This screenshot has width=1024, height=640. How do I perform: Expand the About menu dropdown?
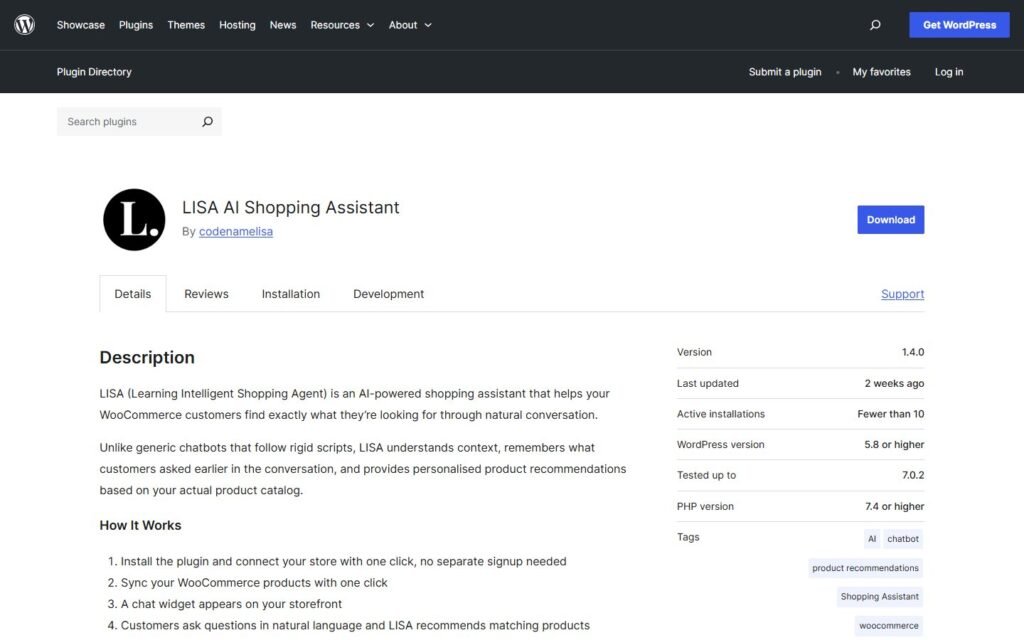coord(410,25)
